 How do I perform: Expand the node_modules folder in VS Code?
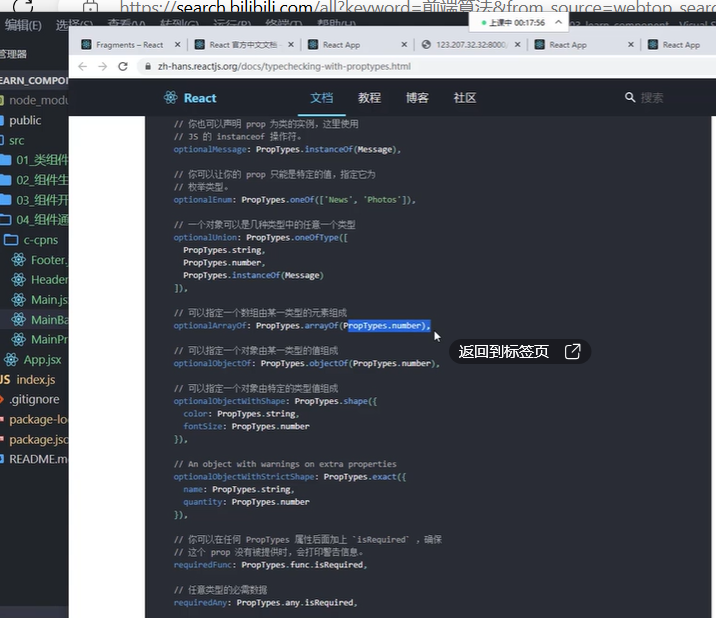[x=34, y=100]
